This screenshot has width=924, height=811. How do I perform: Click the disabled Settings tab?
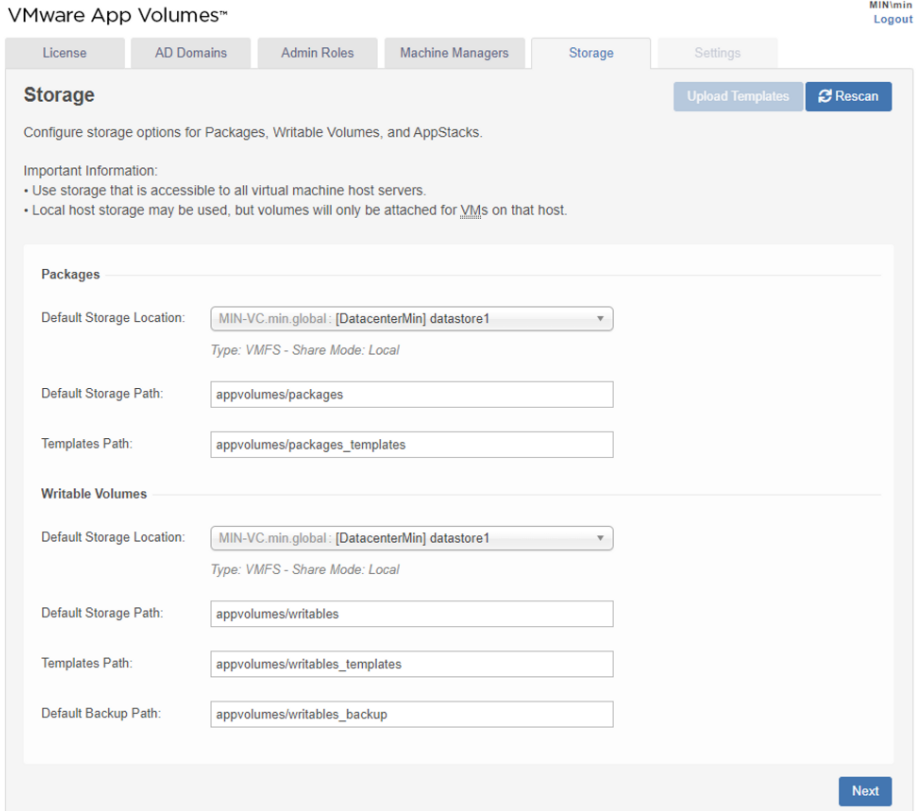click(x=717, y=53)
